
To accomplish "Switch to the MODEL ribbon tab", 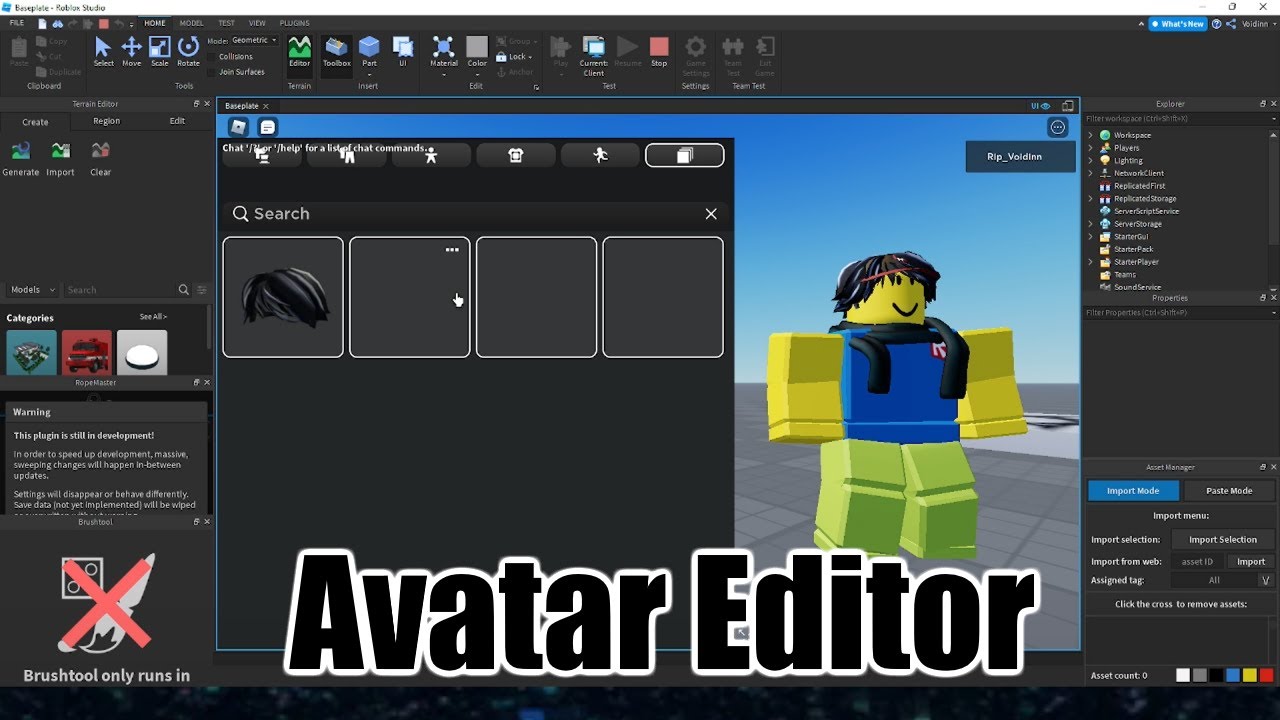I will click(191, 22).
